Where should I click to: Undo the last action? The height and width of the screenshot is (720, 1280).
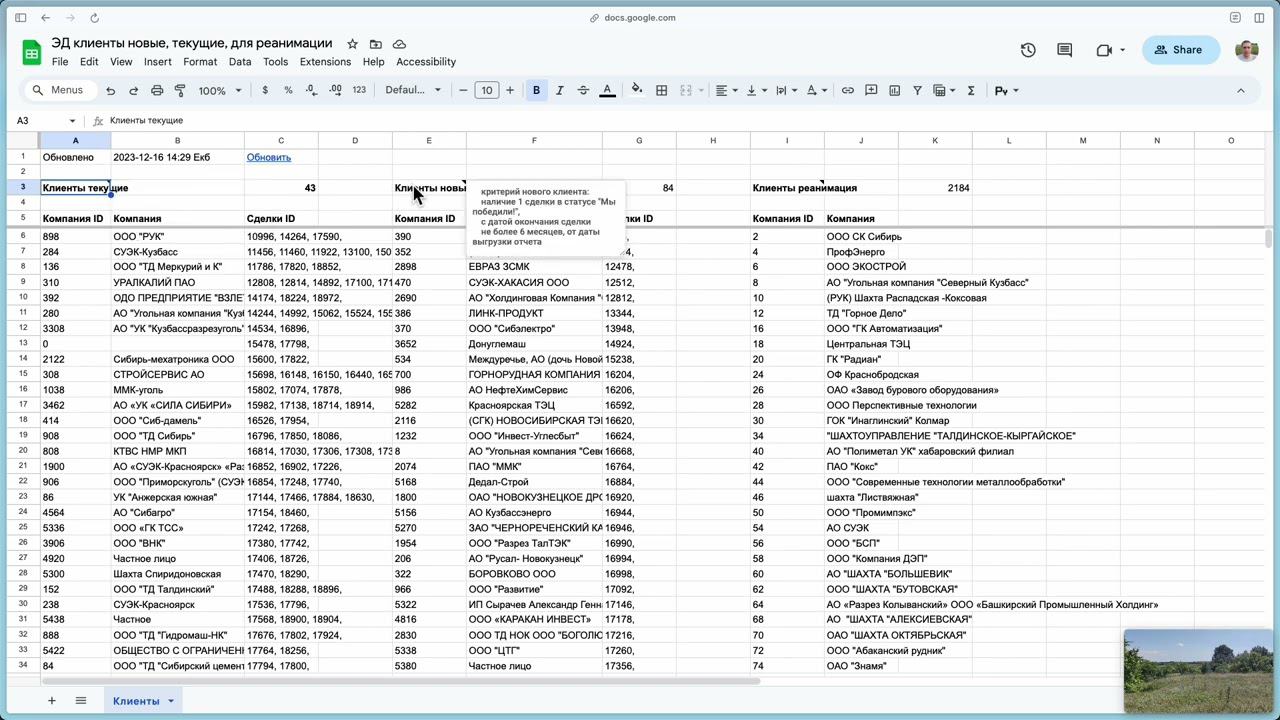pos(110,90)
